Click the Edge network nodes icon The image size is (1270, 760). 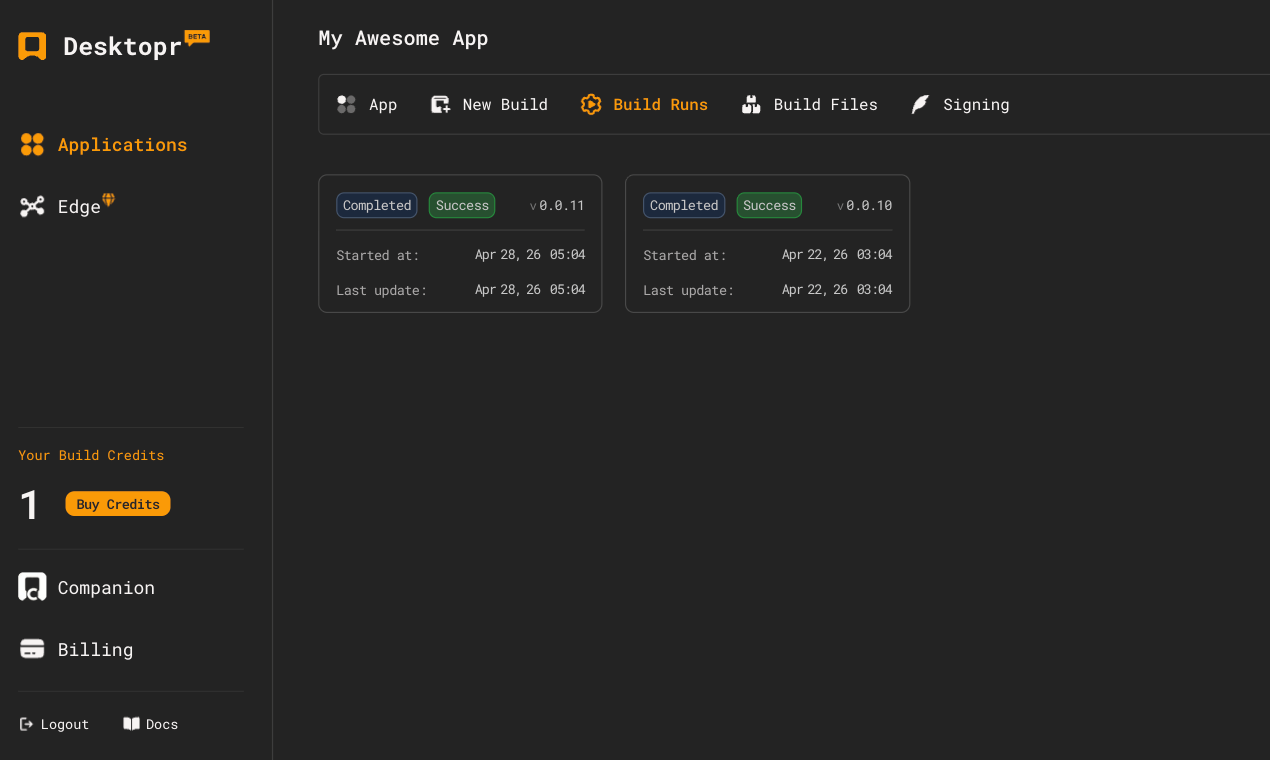pyautogui.click(x=32, y=207)
